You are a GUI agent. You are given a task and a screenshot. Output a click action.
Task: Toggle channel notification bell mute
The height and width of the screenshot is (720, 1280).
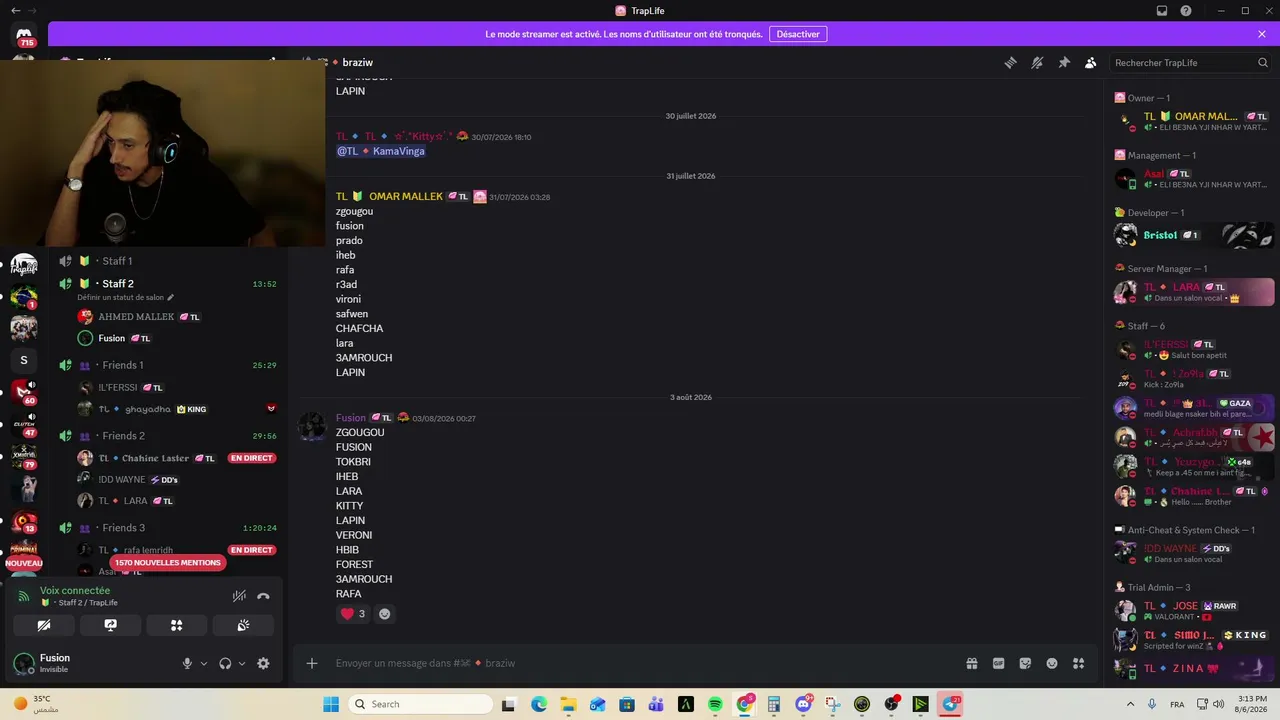(x=1037, y=62)
